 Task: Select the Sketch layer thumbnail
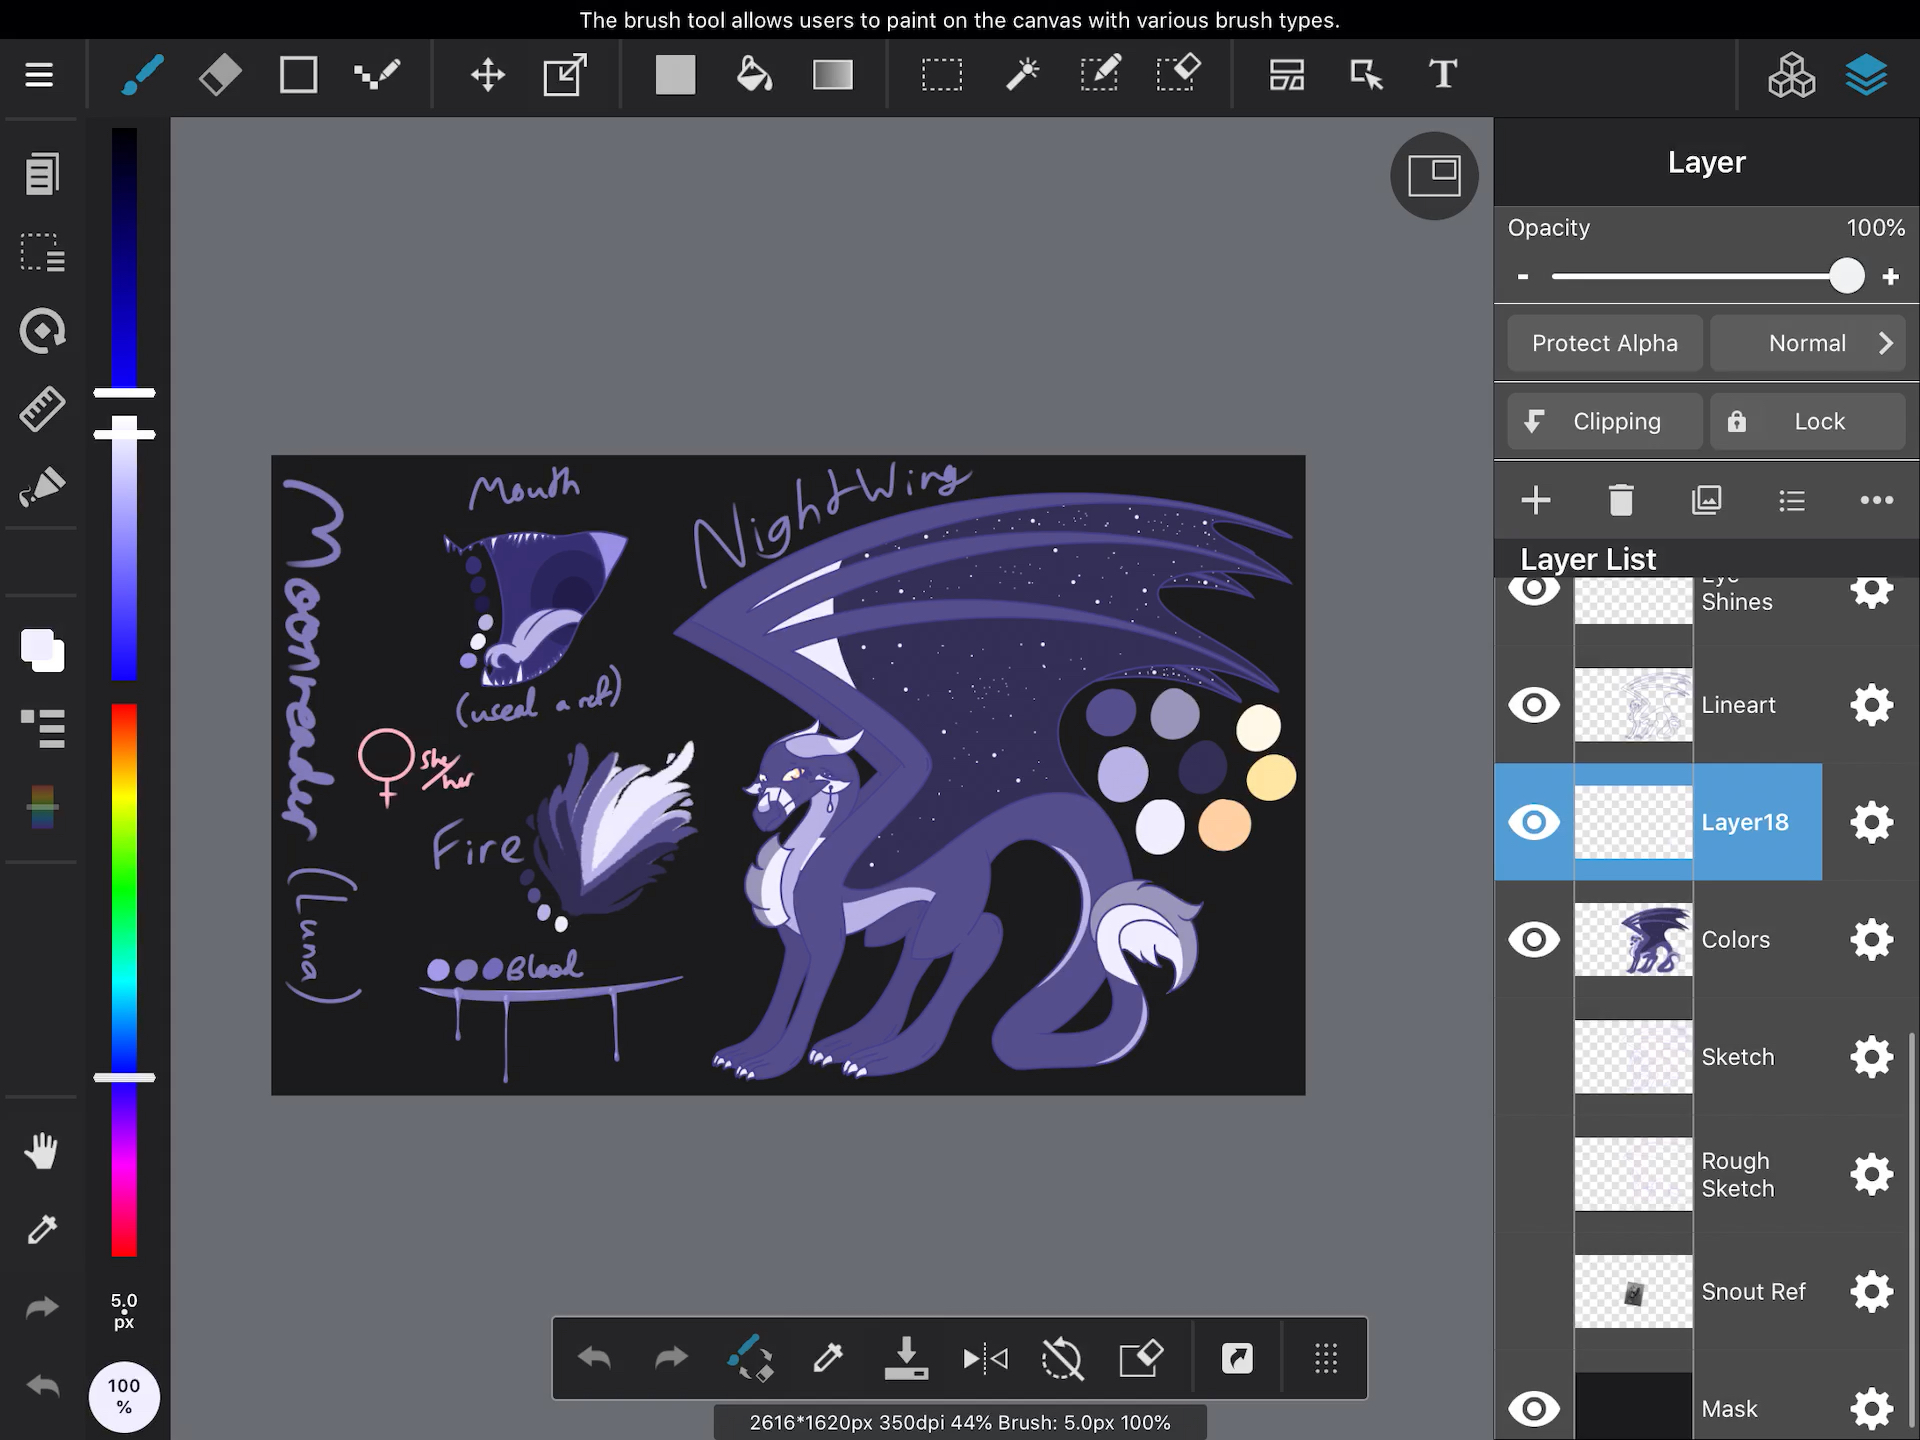pyautogui.click(x=1633, y=1057)
